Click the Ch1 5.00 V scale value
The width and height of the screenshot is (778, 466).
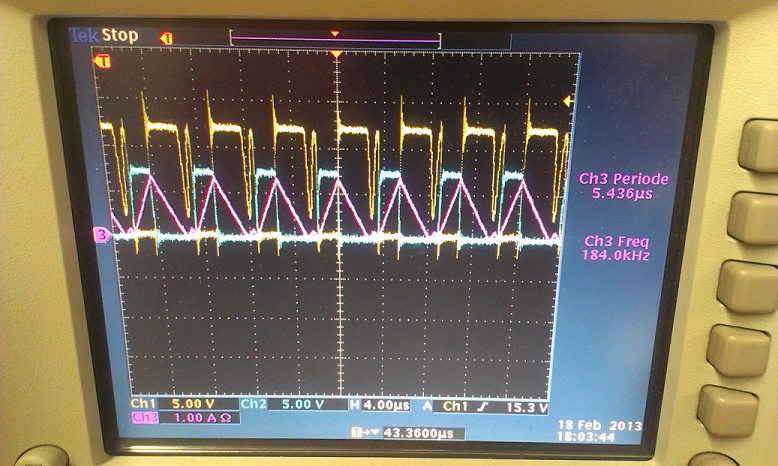coord(193,404)
